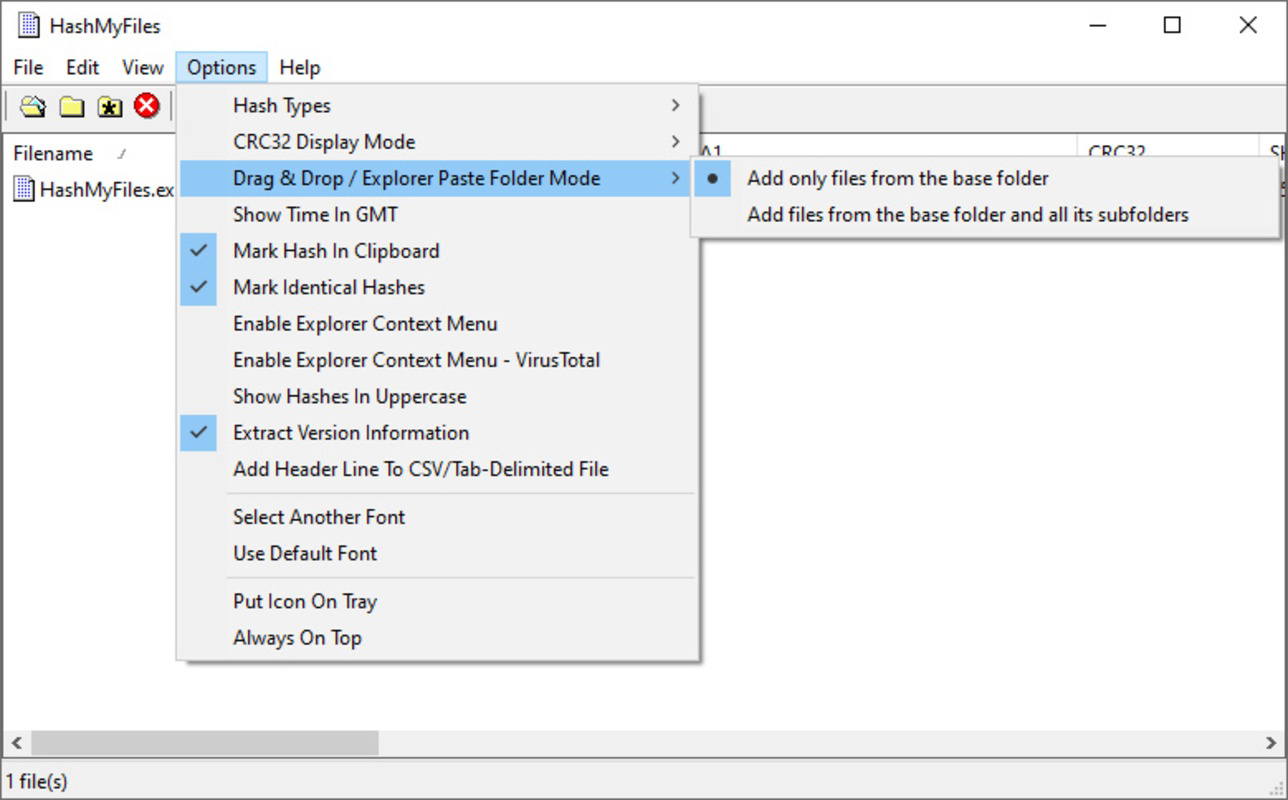Select 'Add files from the base folder and all its subfolders'
1288x800 pixels.
(x=984, y=215)
